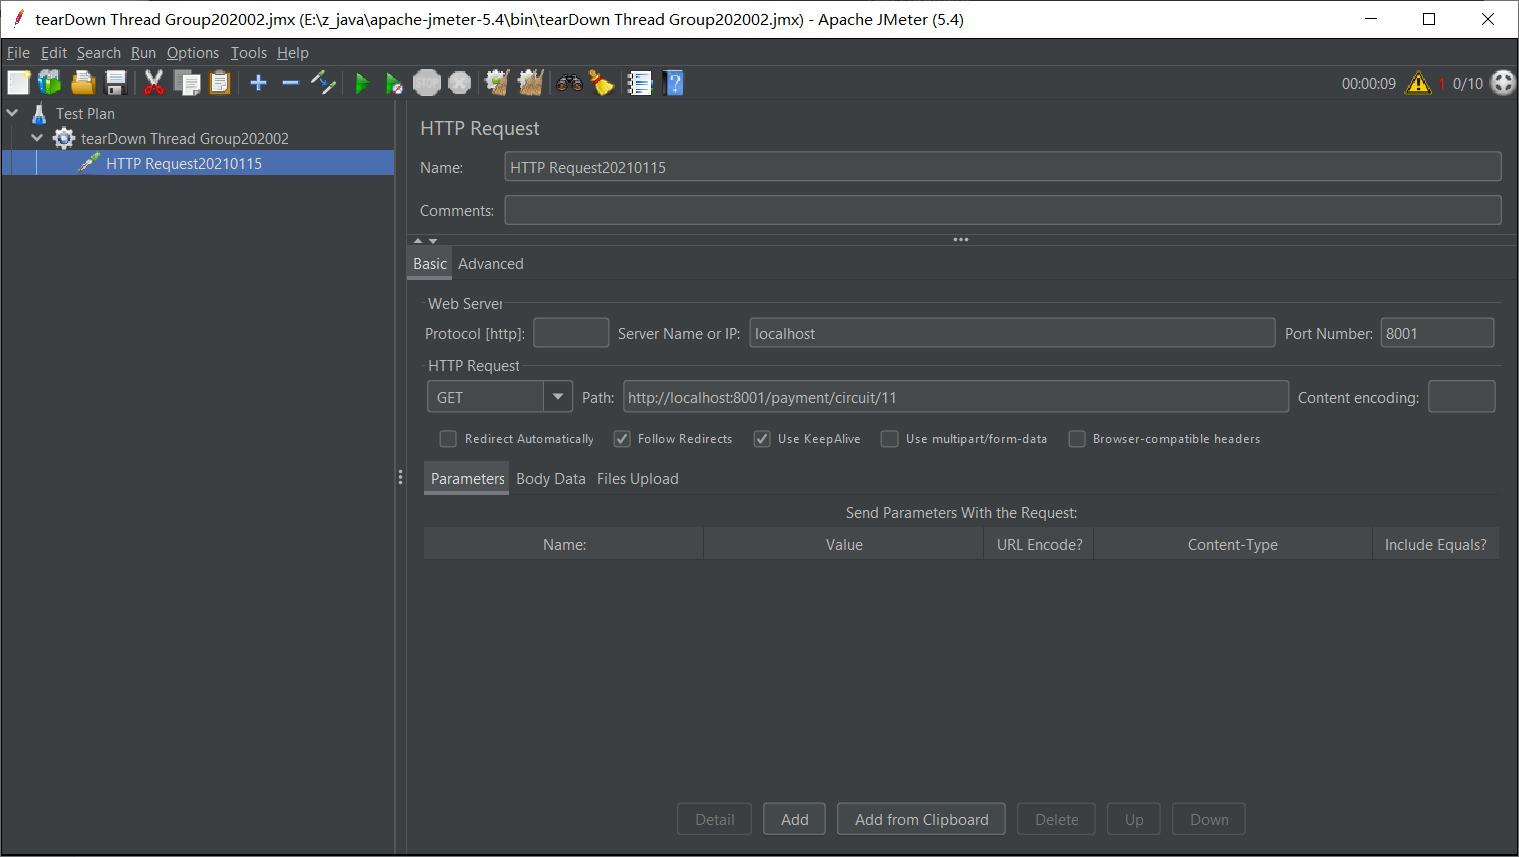Open the Search menu
This screenshot has height=857, width=1519.
tap(99, 53)
